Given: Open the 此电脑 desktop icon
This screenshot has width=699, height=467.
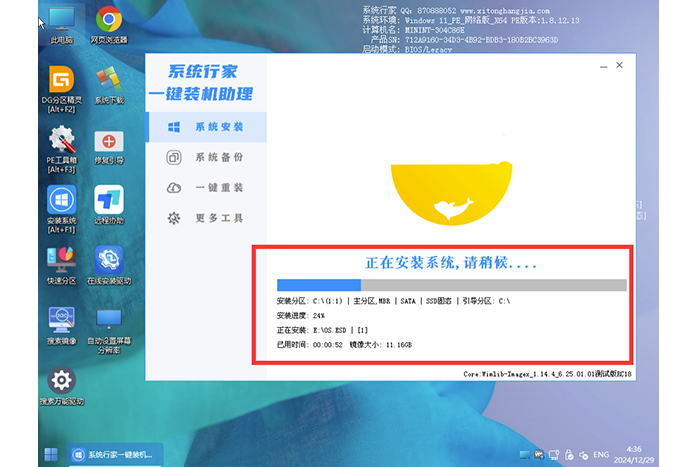Looking at the screenshot, I should click(x=62, y=25).
